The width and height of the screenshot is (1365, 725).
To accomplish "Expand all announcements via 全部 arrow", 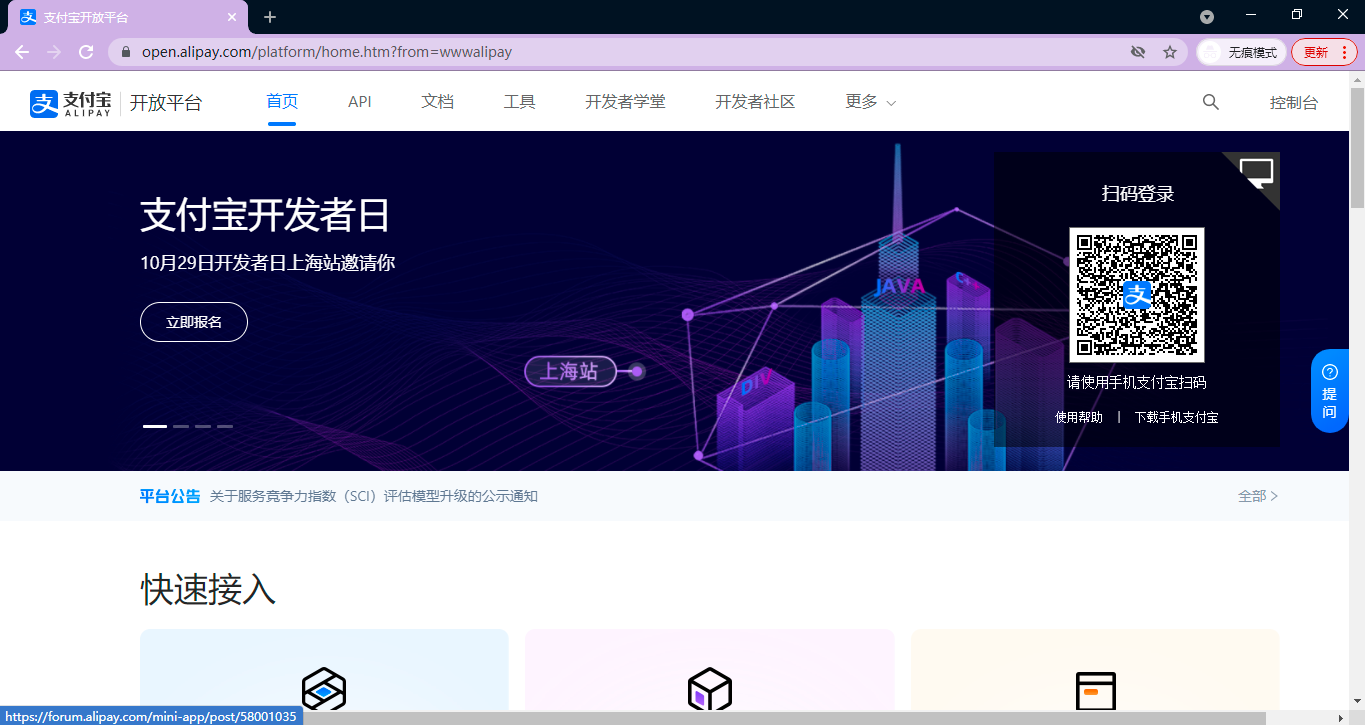I will pyautogui.click(x=1258, y=495).
